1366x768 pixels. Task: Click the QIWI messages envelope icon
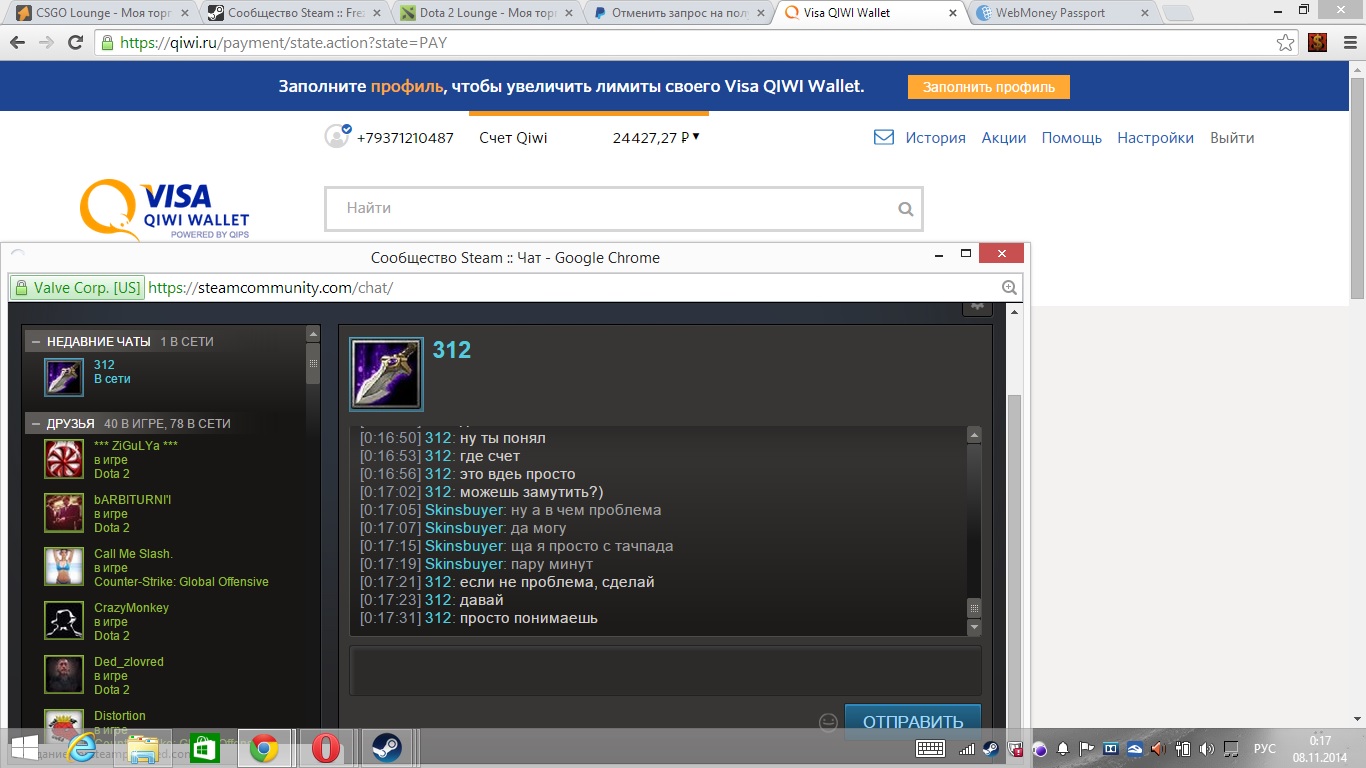pyautogui.click(x=884, y=138)
